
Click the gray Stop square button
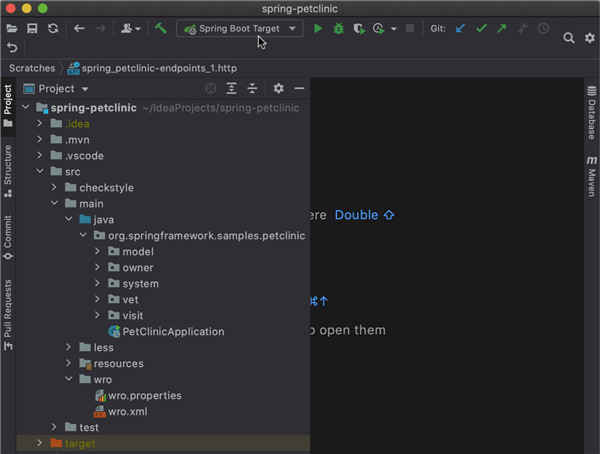[x=410, y=28]
